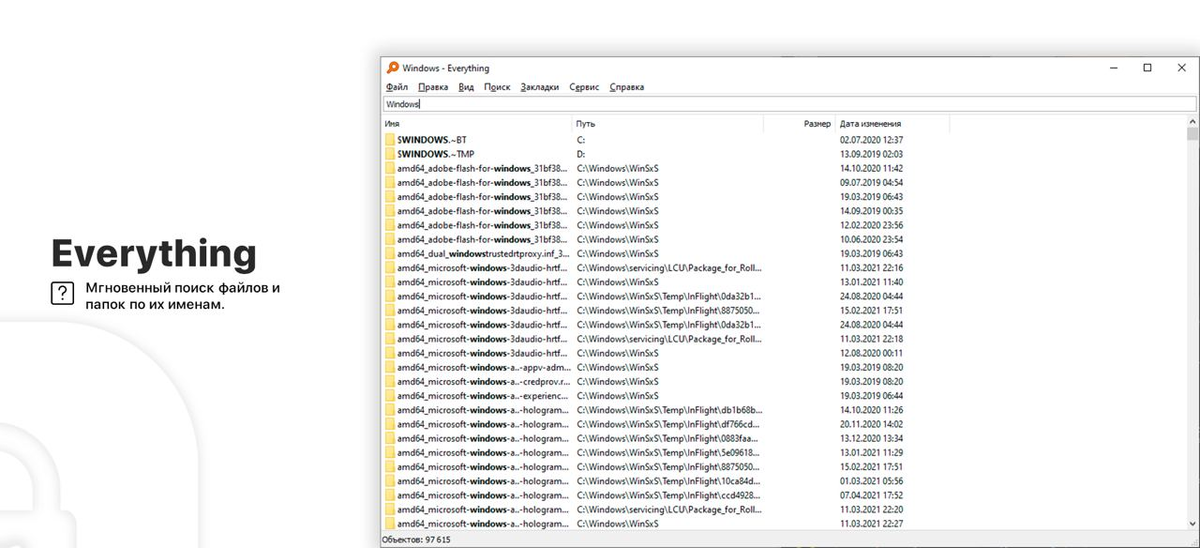Click folder icon in row dated 14.10.2020 11:26

coord(390,410)
